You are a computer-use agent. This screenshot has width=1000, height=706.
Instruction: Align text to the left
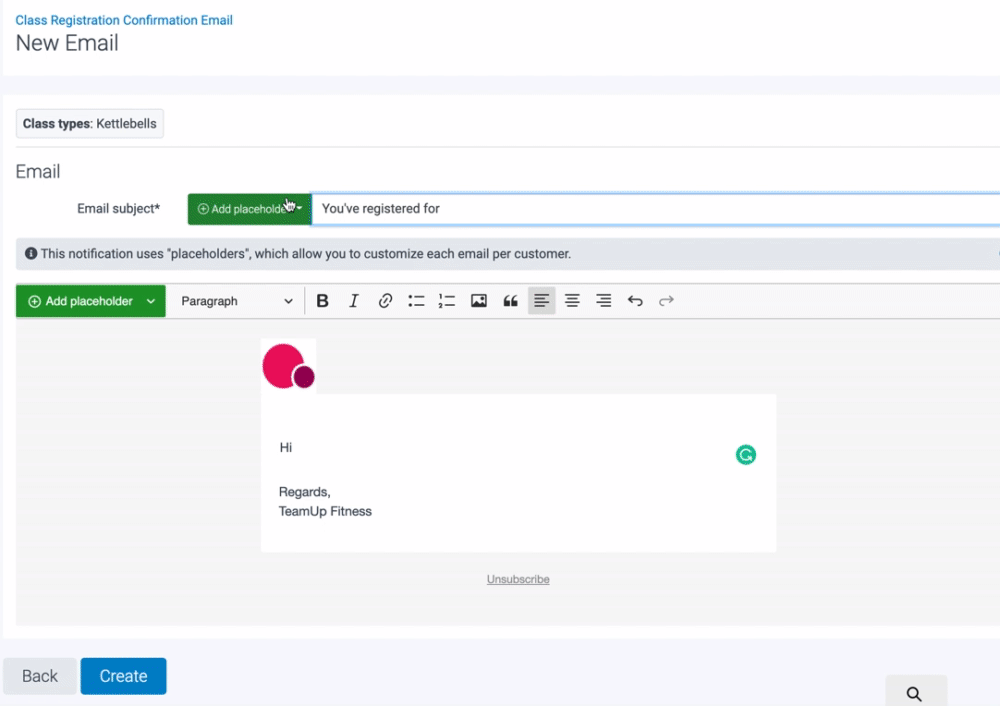click(x=541, y=301)
